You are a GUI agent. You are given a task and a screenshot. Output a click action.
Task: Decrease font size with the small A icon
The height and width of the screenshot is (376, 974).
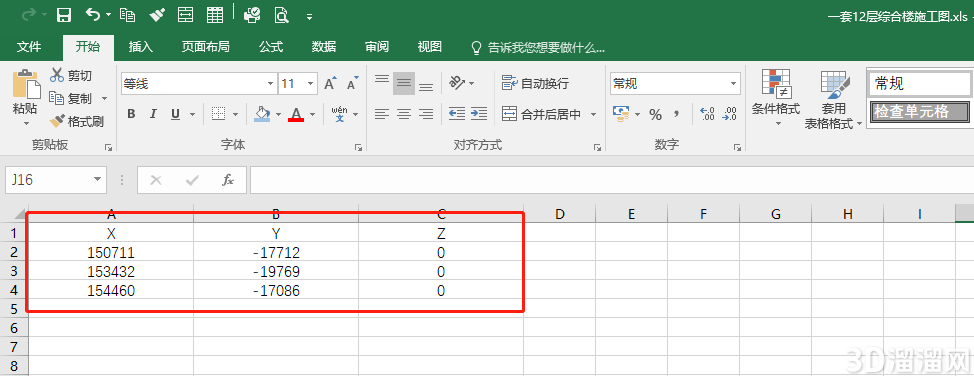352,84
